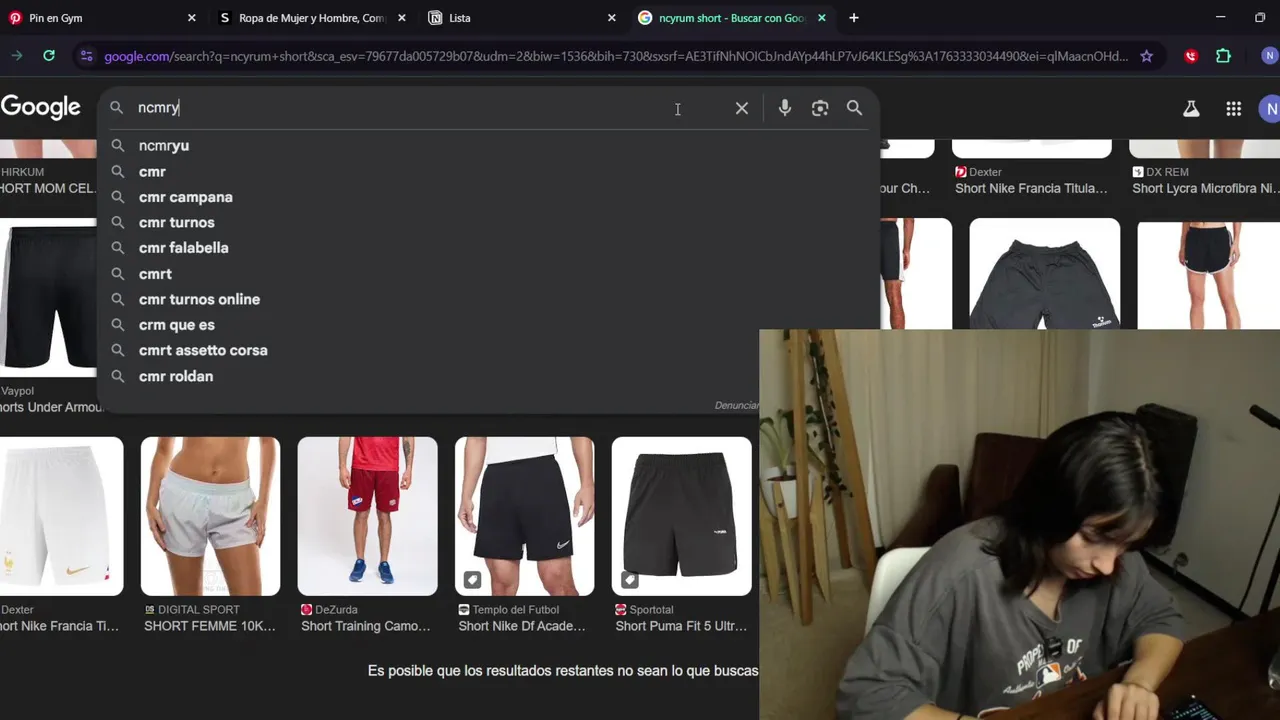Open Google Lens image search icon
The height and width of the screenshot is (720, 1280).
coord(820,108)
